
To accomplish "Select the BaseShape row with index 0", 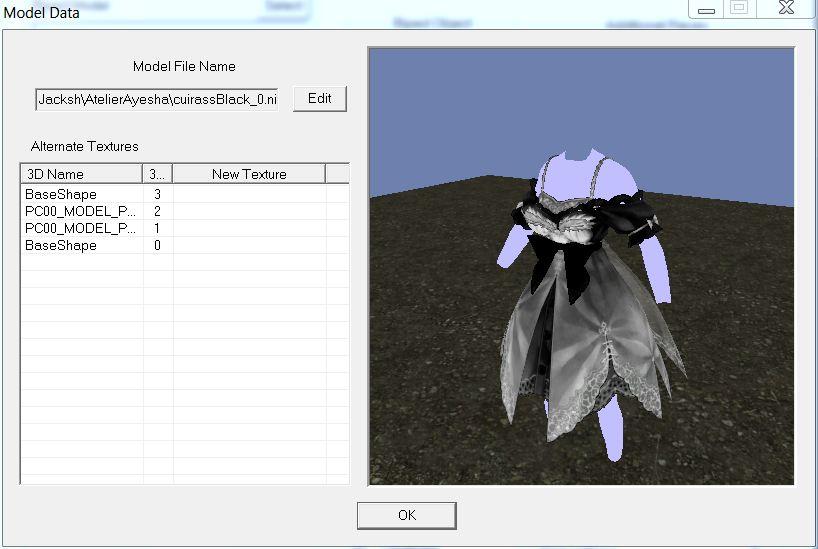I will click(185, 245).
